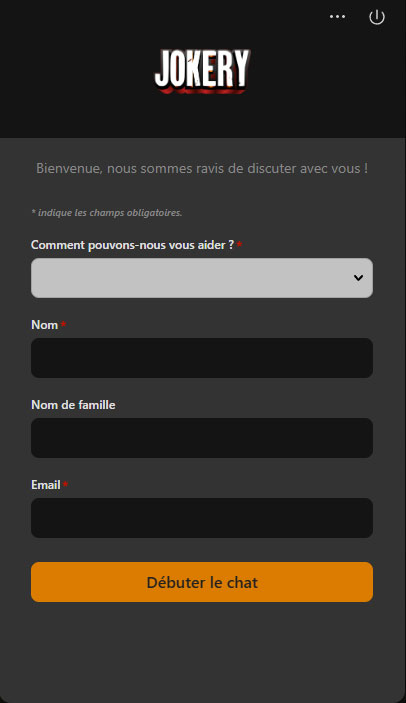Focus the Nom text field

click(202, 358)
